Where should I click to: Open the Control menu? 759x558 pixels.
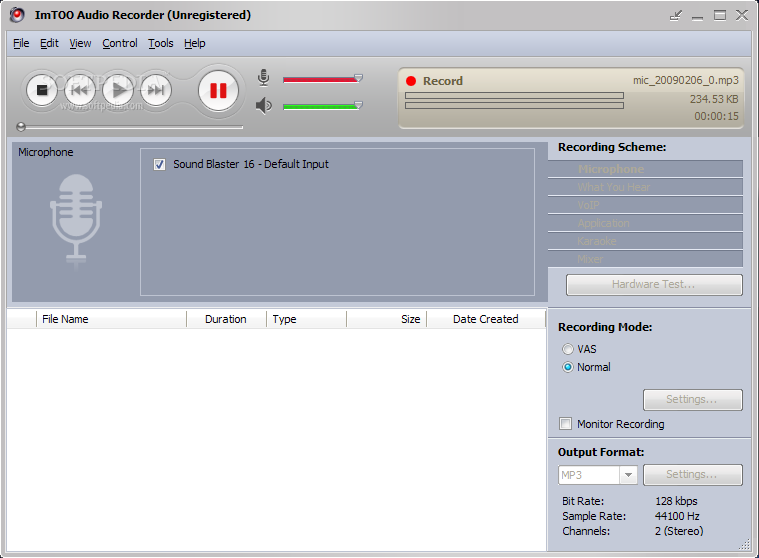pos(120,44)
